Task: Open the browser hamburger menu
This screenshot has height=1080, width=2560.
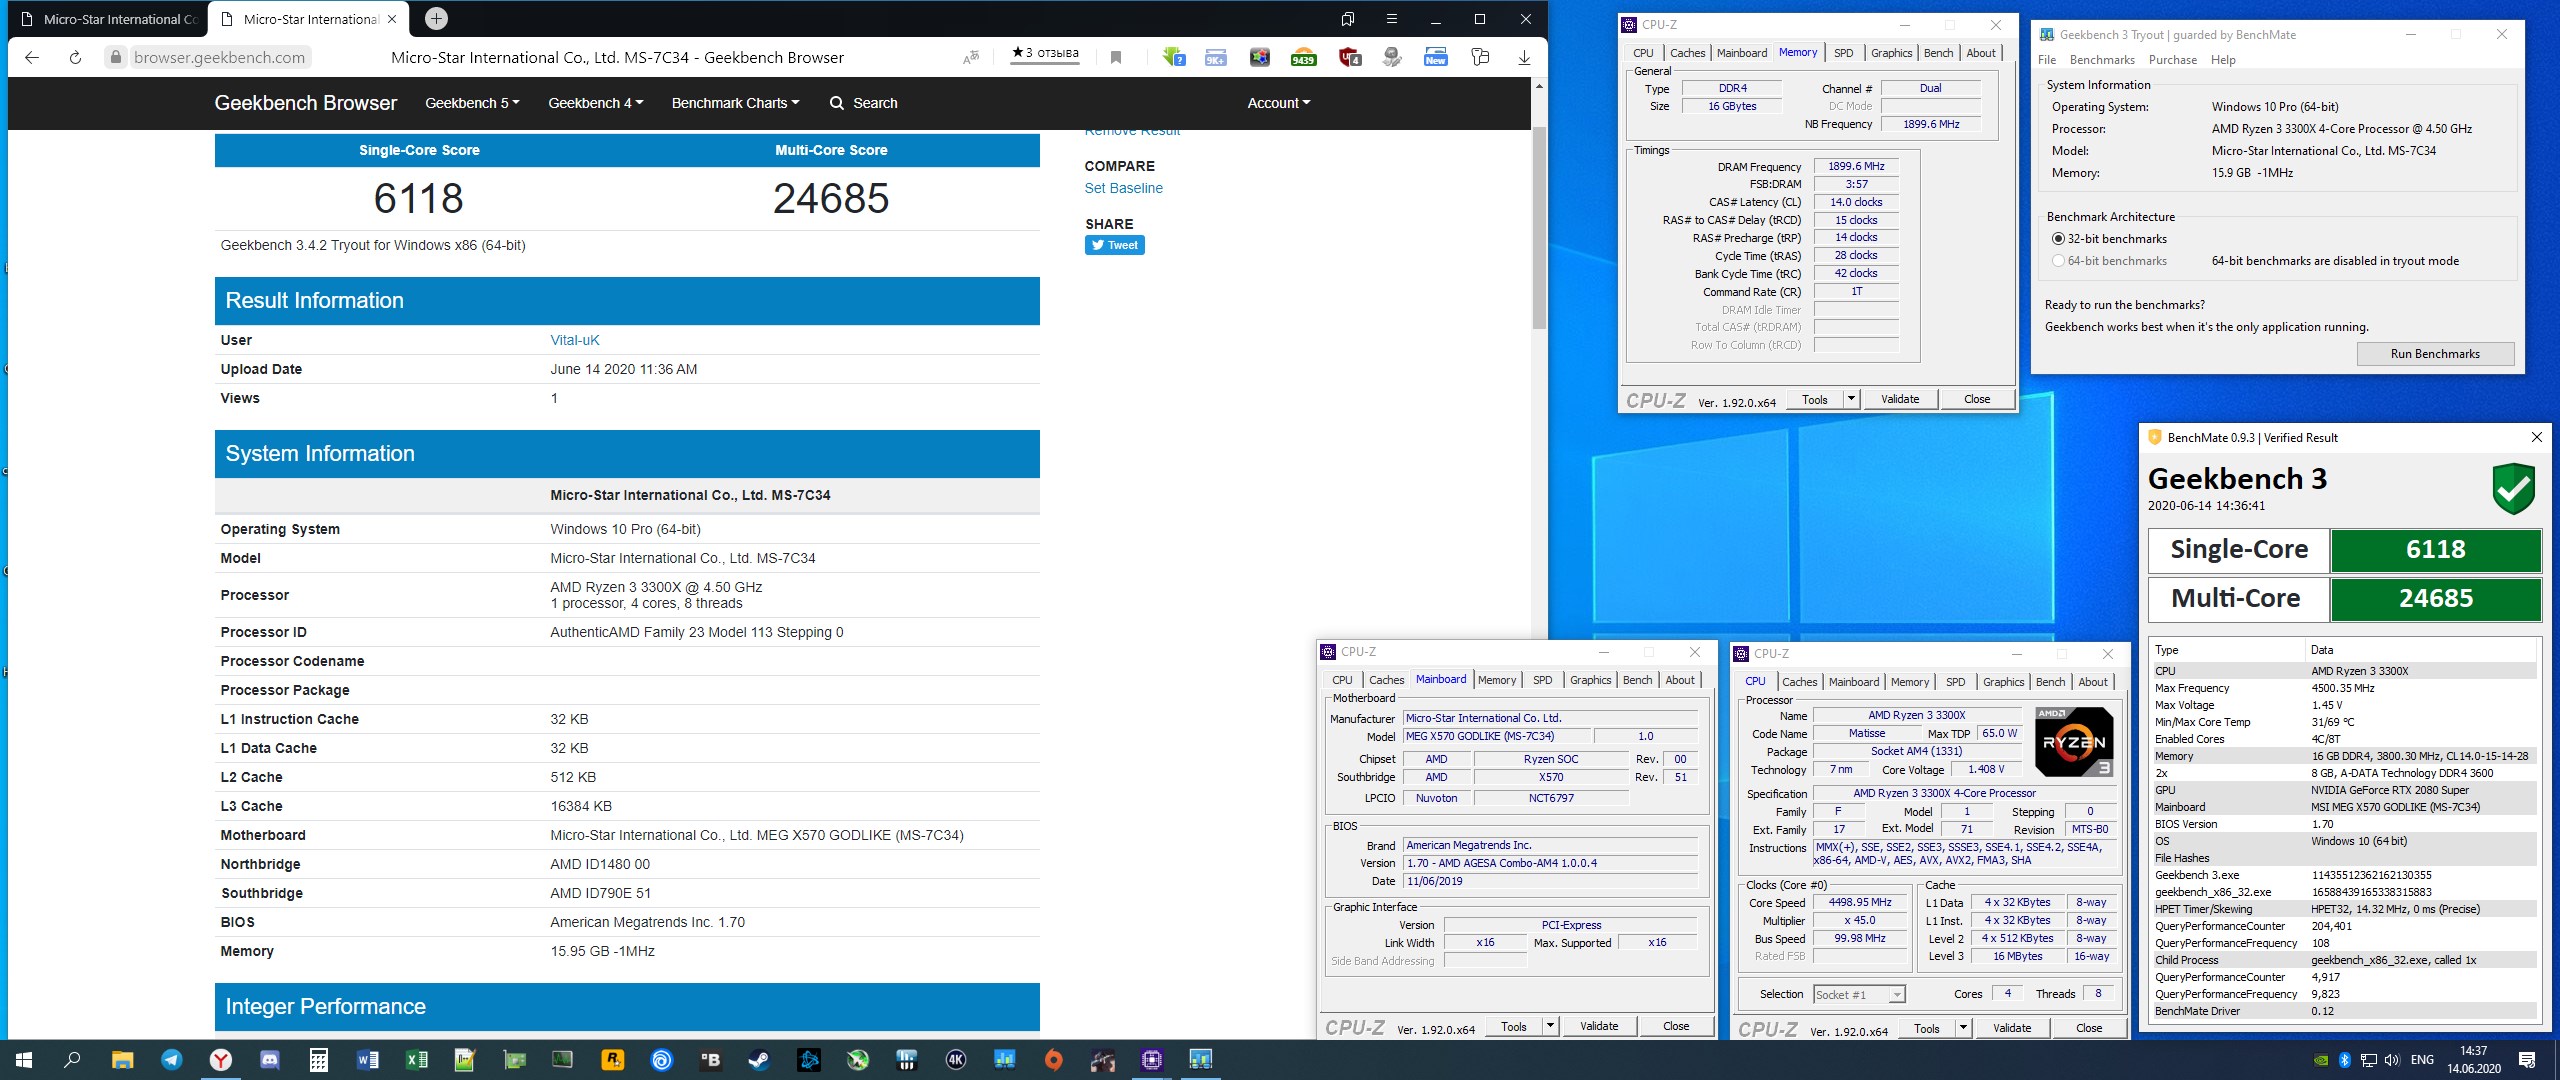Action: coord(1391,19)
